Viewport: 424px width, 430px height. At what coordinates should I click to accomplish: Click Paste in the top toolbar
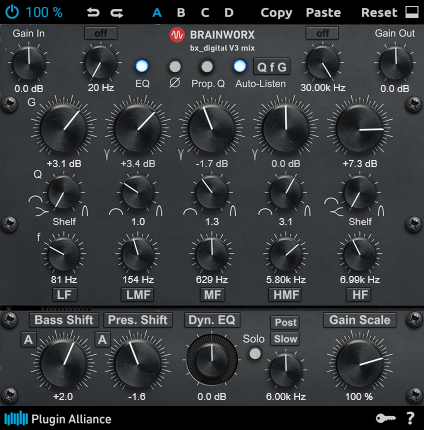point(323,13)
